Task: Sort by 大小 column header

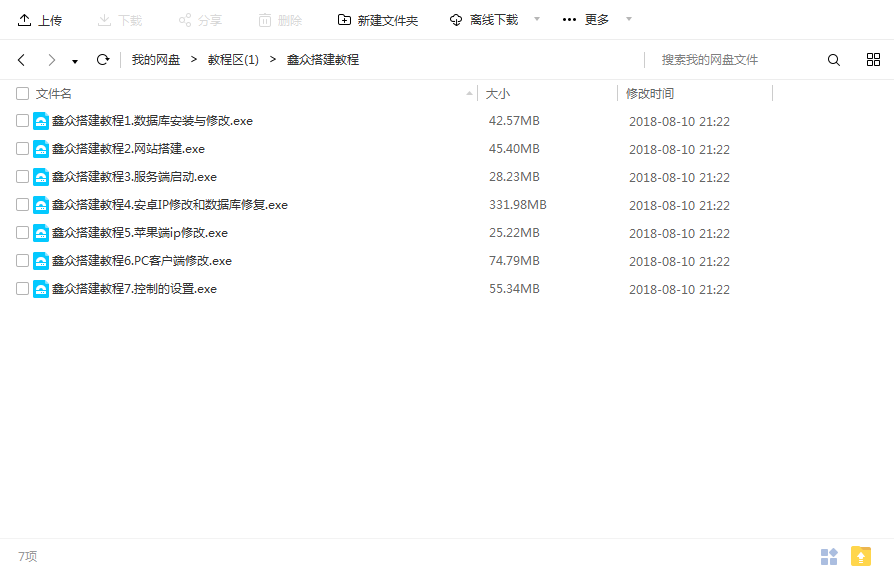Action: [x=498, y=94]
